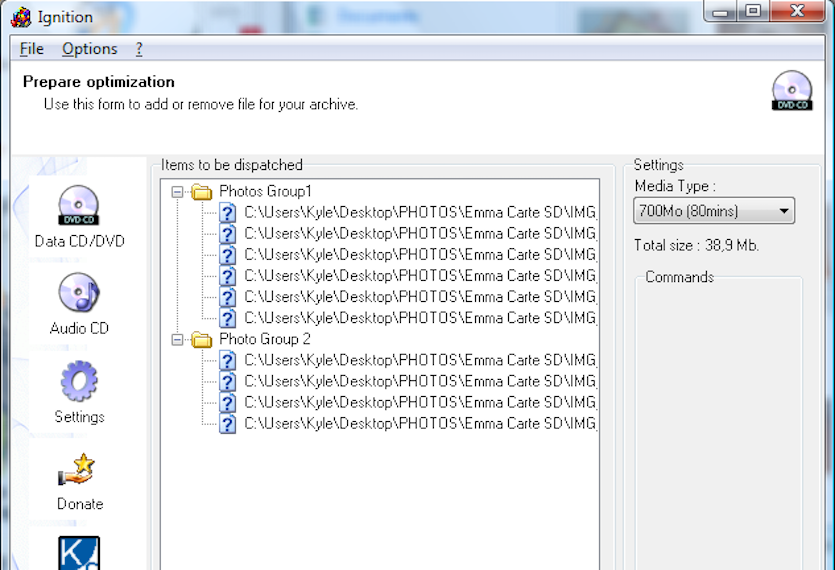Maximize the Ignition window
The image size is (835, 570).
(753, 11)
